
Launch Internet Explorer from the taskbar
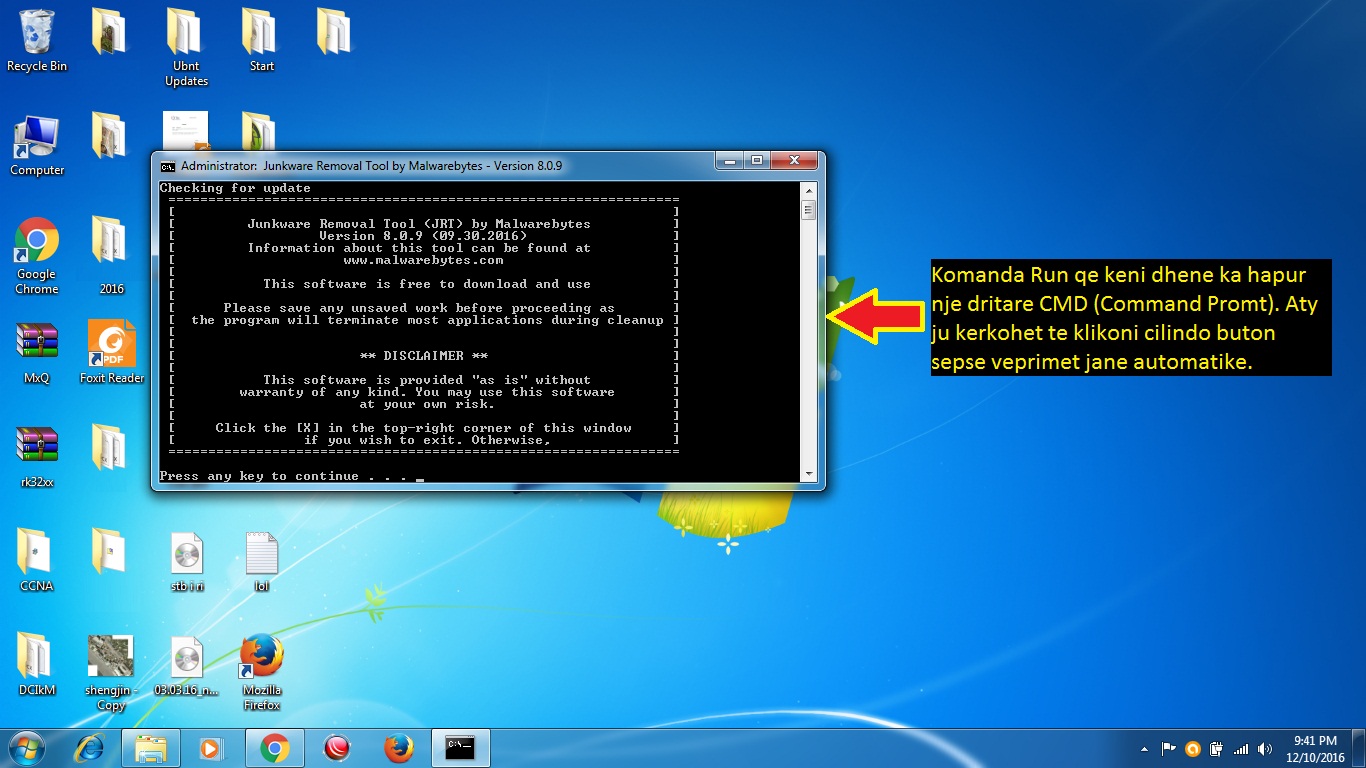click(x=92, y=748)
